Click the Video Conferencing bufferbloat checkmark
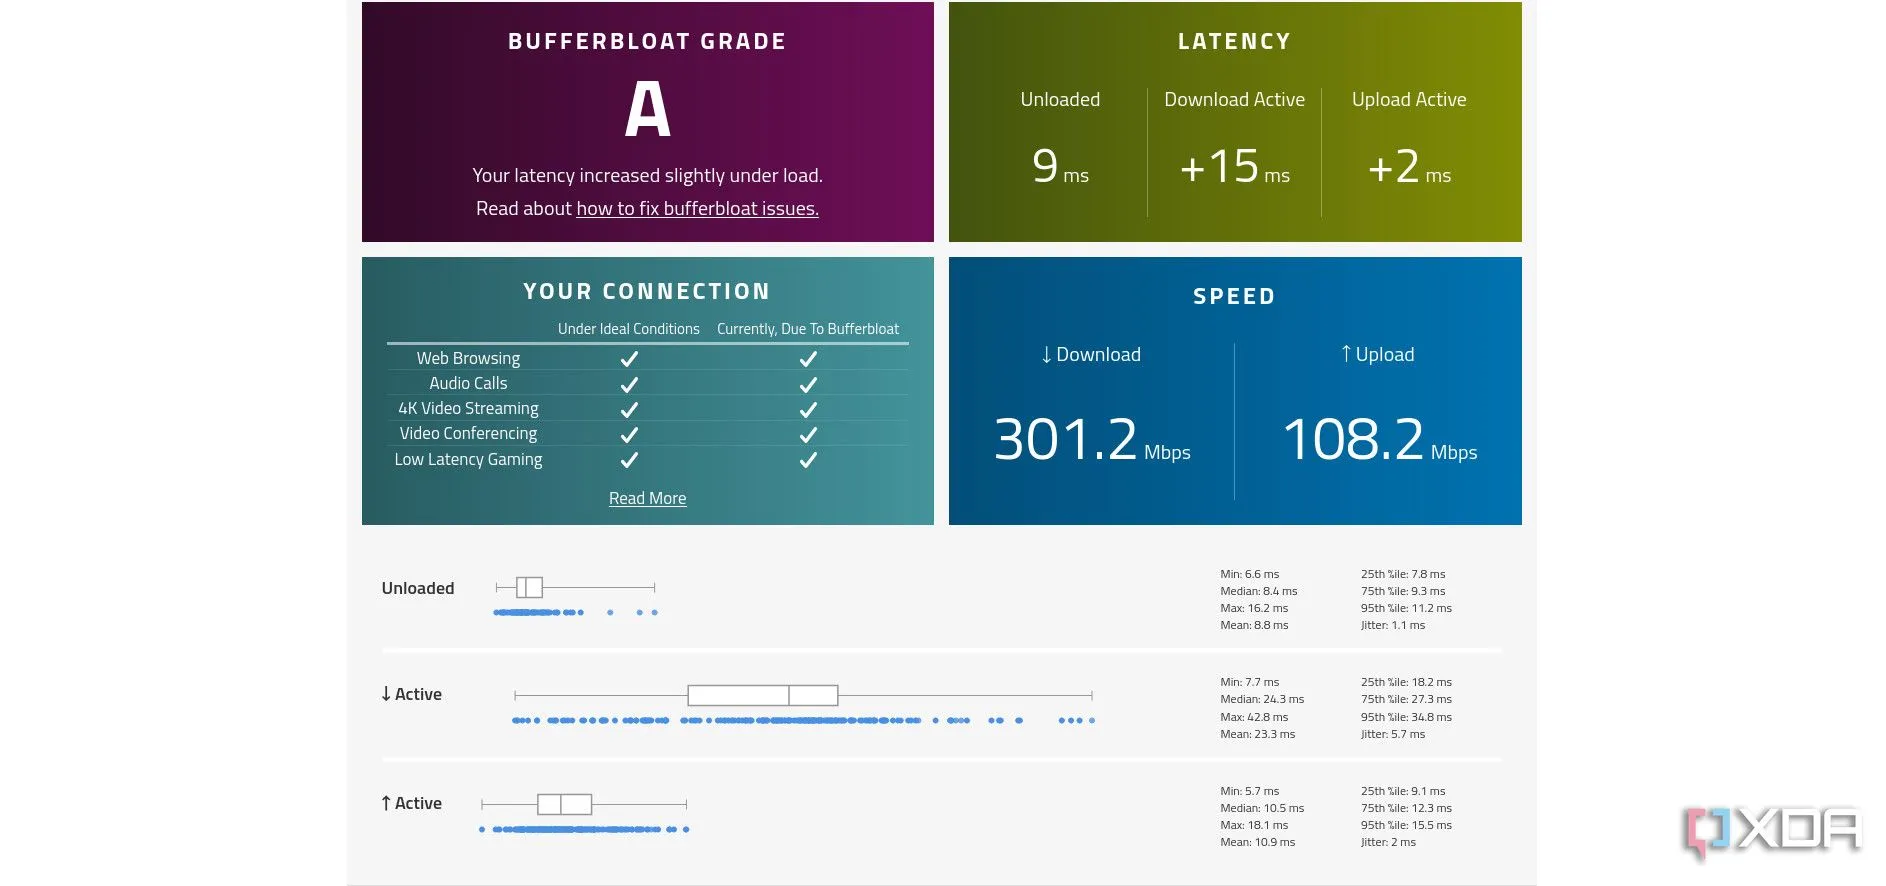The height and width of the screenshot is (886, 1886). pos(808,434)
